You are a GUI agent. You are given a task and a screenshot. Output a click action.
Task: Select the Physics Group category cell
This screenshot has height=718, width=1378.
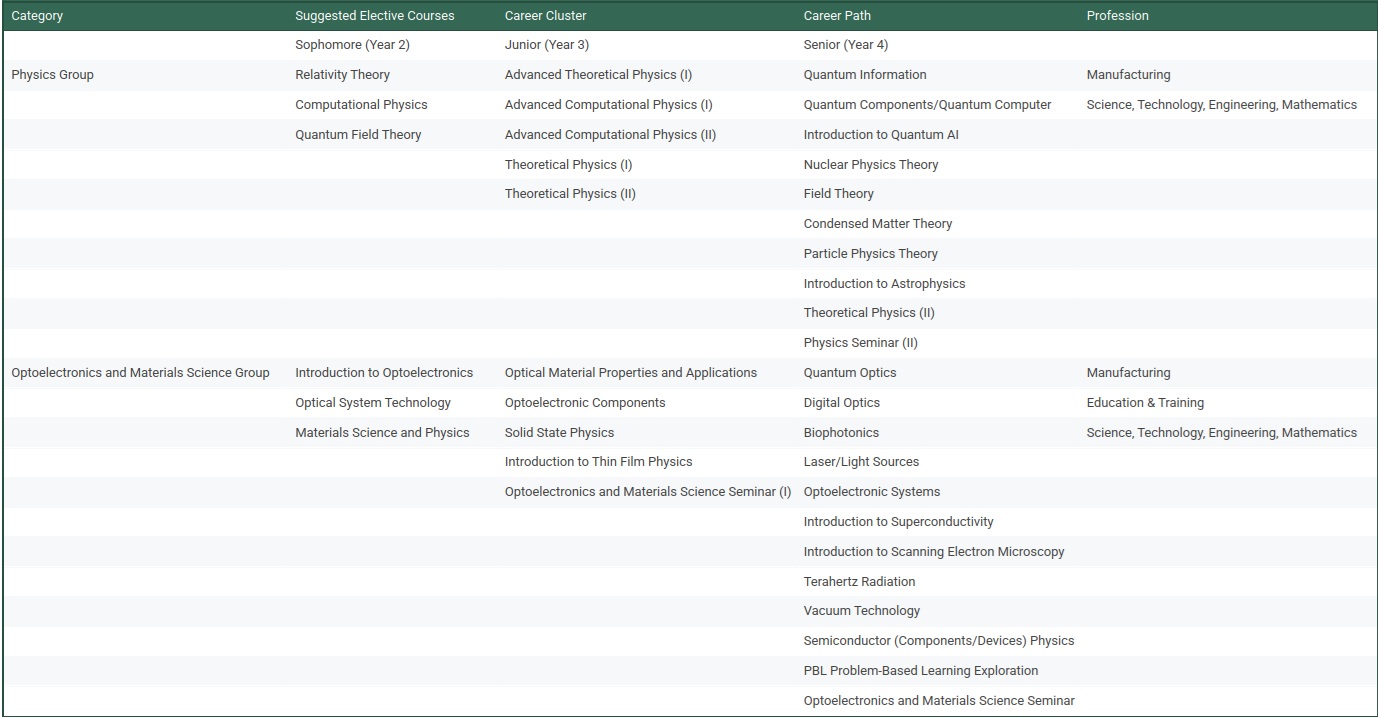pyautogui.click(x=52, y=75)
